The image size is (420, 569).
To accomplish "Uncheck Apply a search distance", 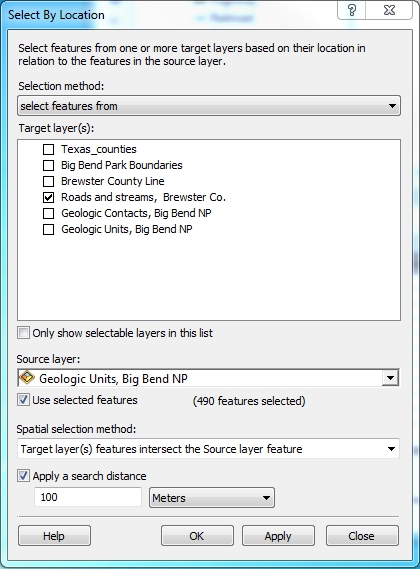I will 24,476.
